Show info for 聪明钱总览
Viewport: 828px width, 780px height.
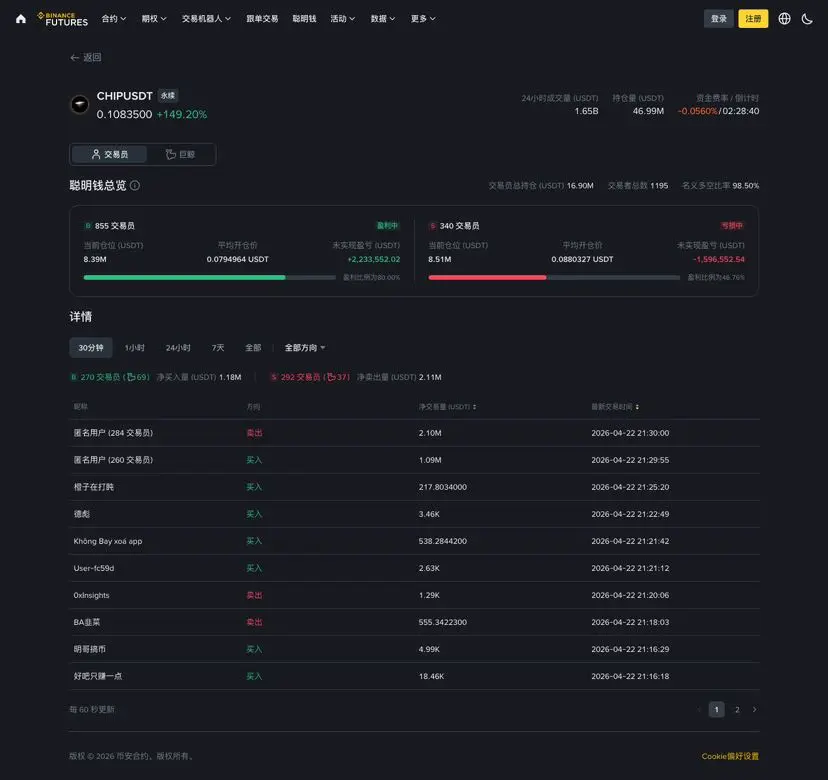point(135,185)
